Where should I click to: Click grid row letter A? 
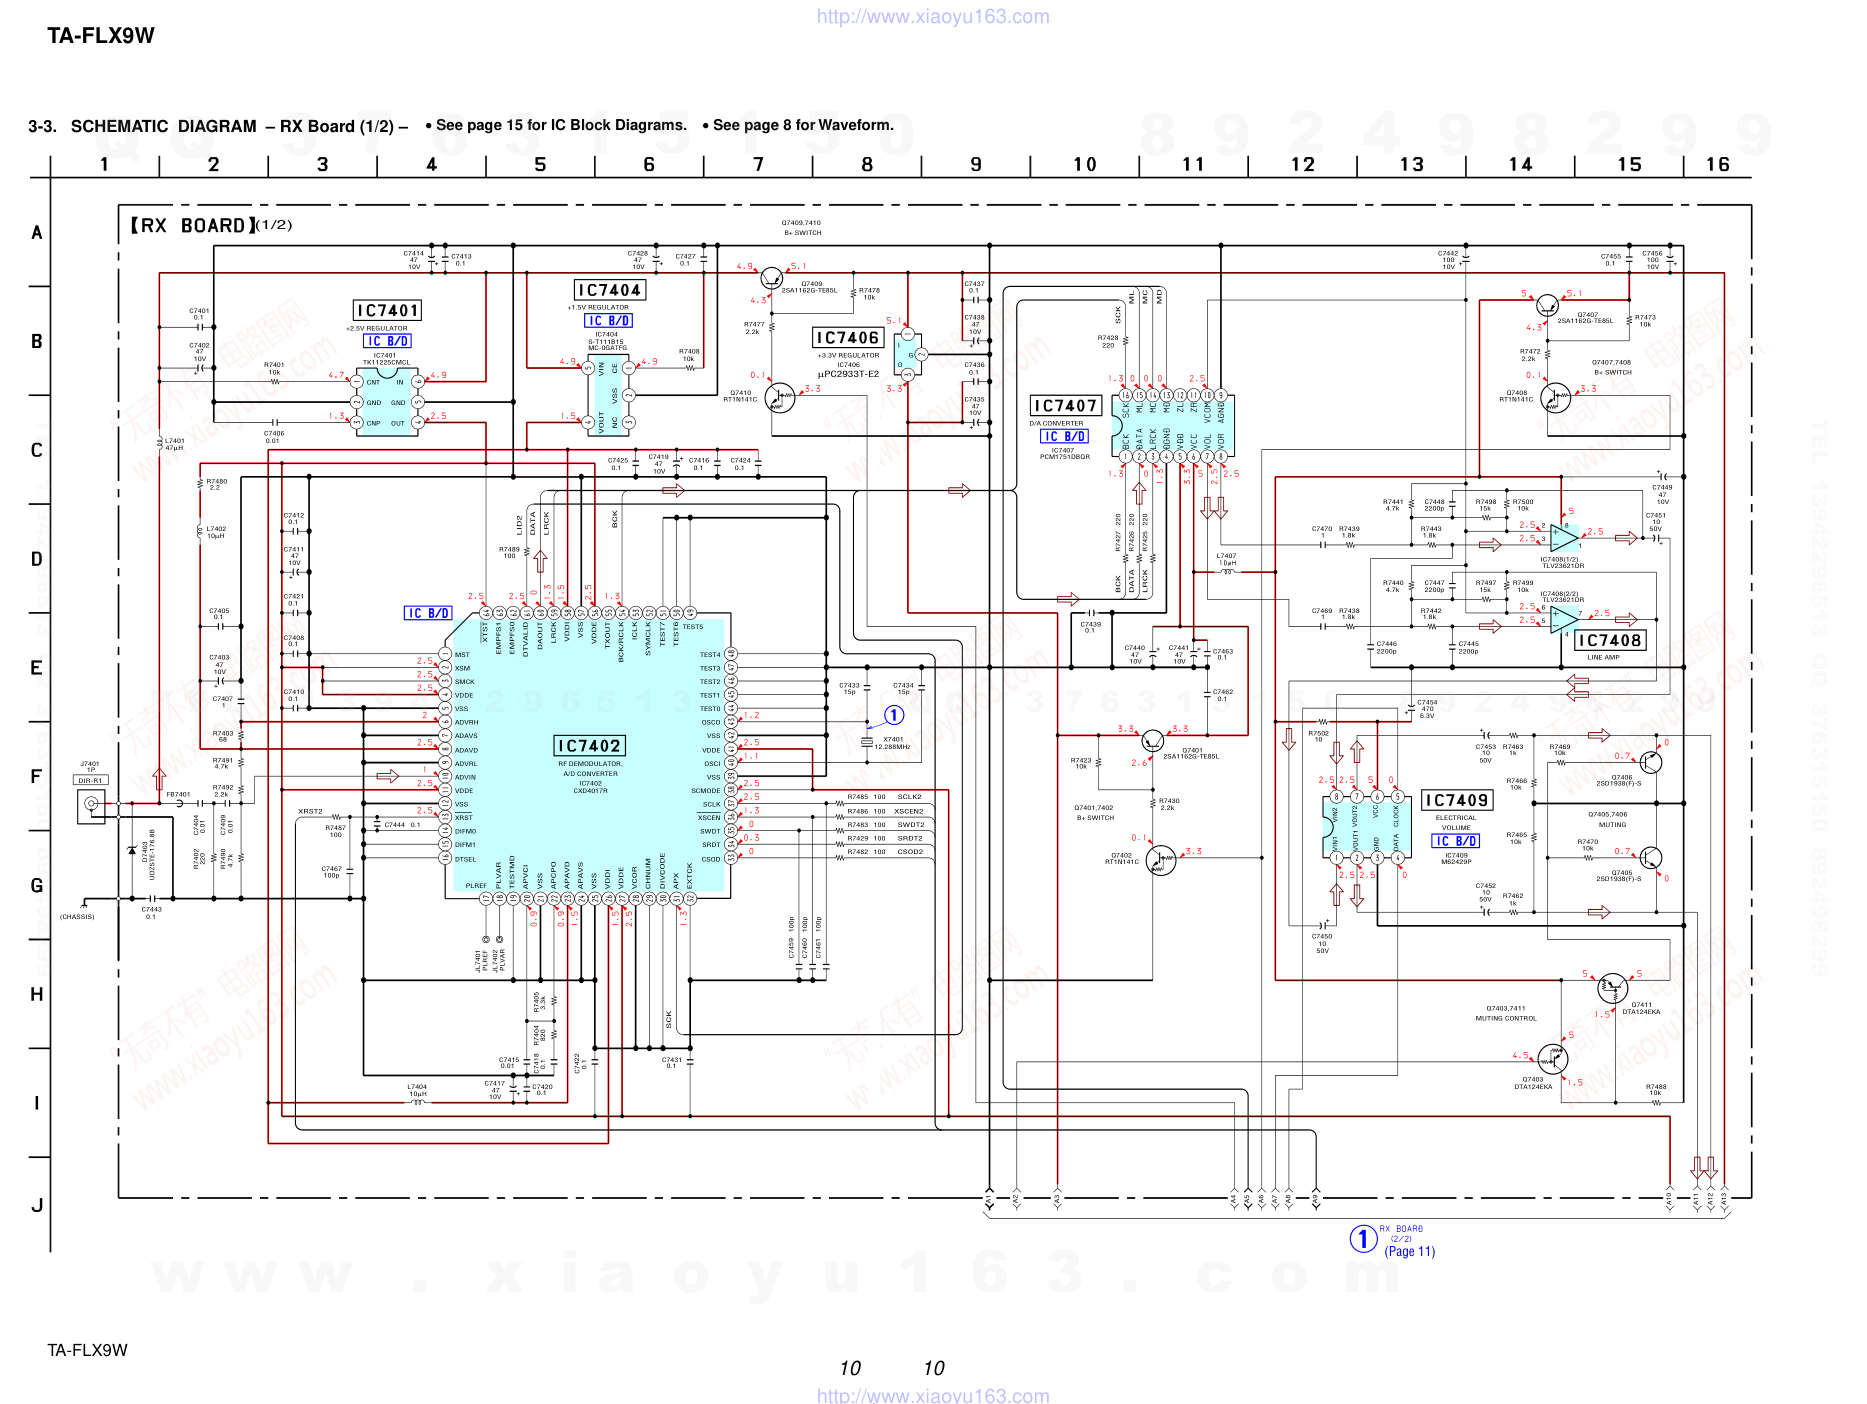[37, 233]
